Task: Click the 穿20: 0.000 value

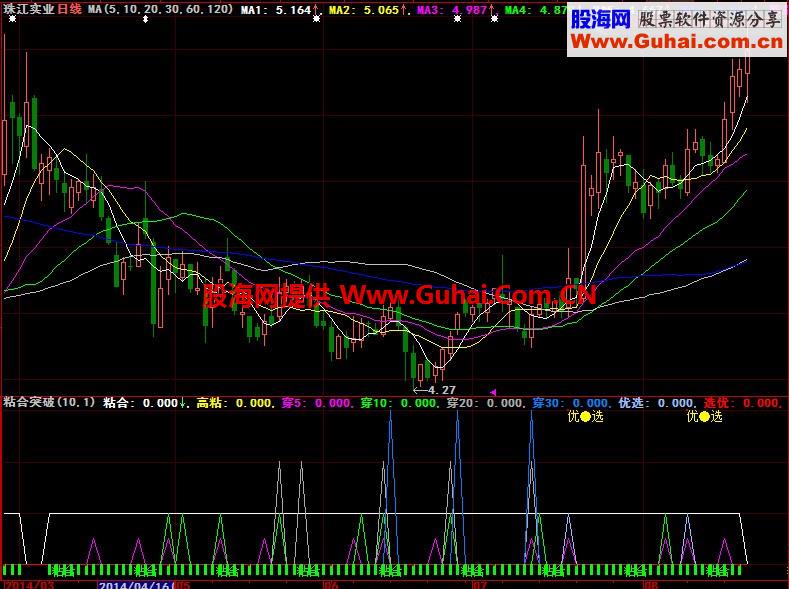Action: click(485, 403)
